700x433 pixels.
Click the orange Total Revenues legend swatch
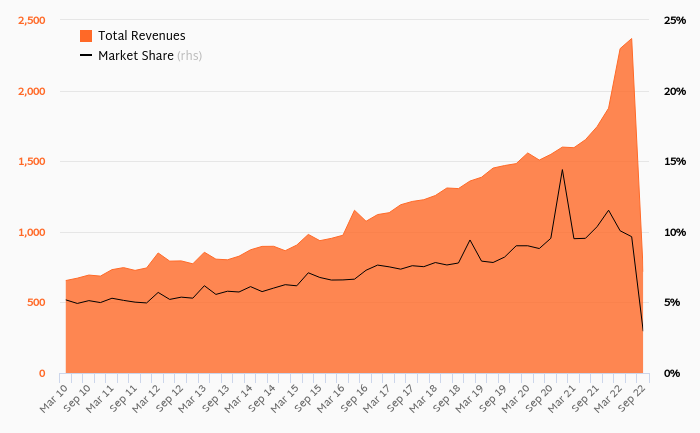pos(86,36)
